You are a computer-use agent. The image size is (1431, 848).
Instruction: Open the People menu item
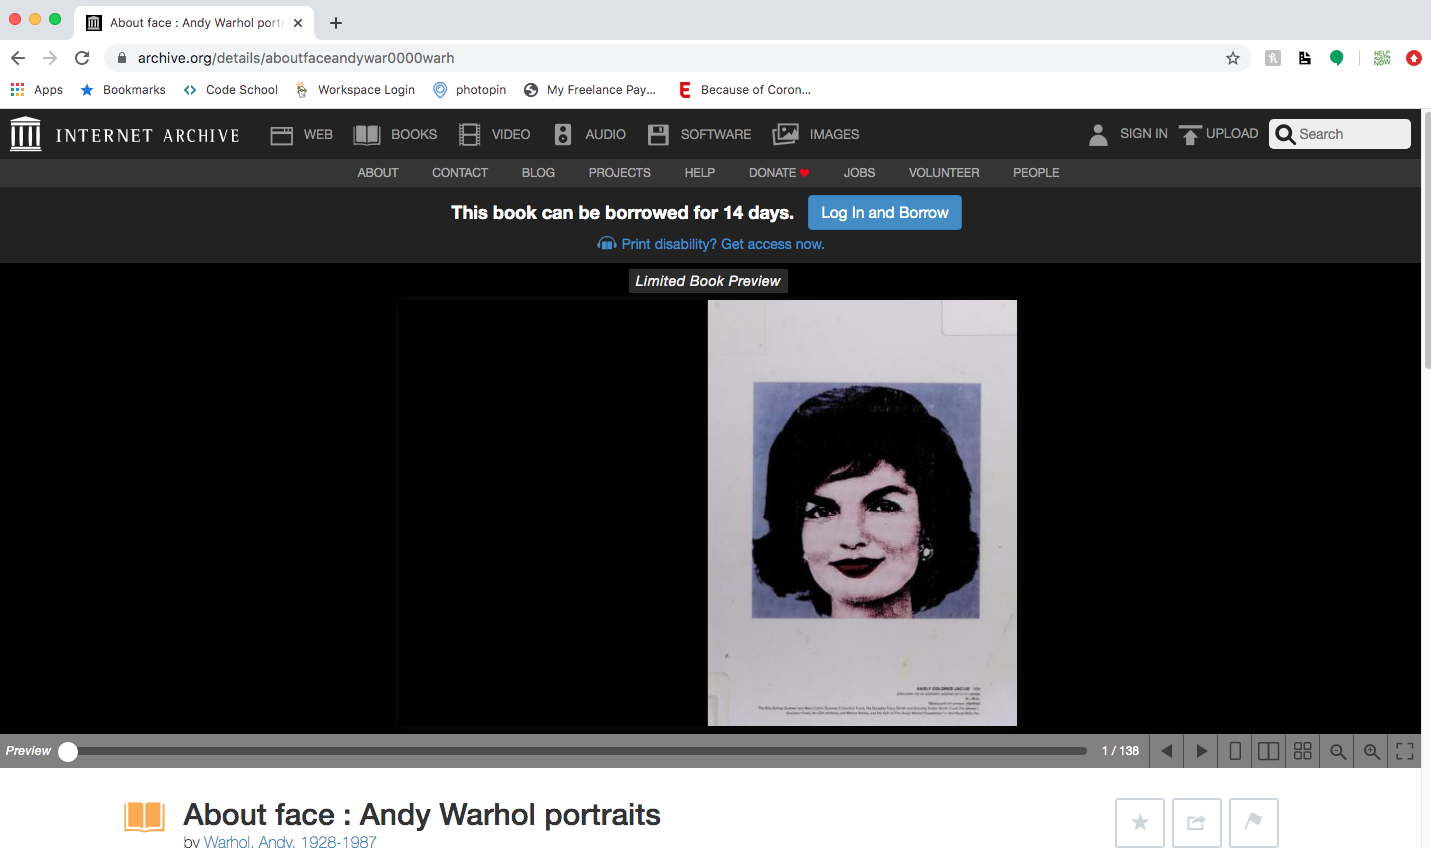tap(1036, 173)
